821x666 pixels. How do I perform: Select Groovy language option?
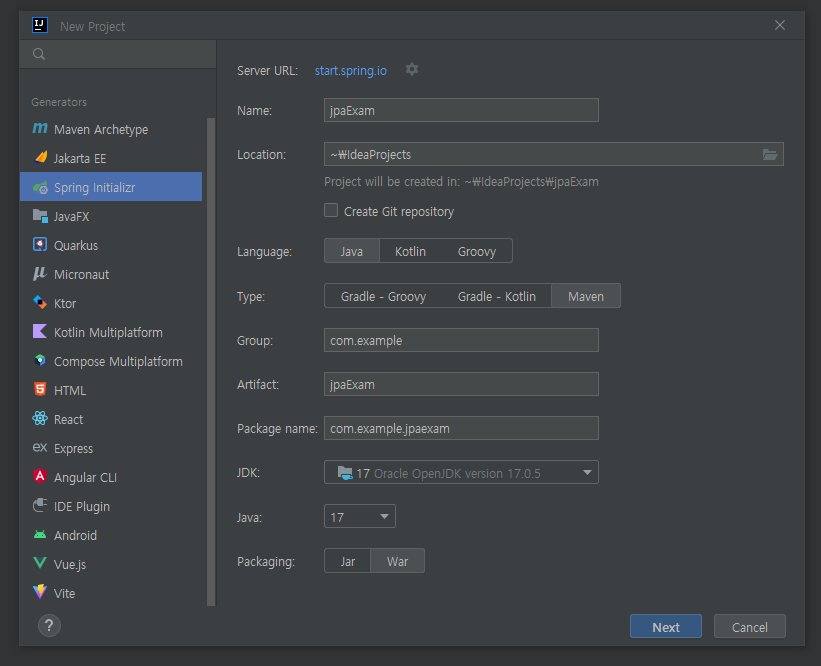pos(476,251)
